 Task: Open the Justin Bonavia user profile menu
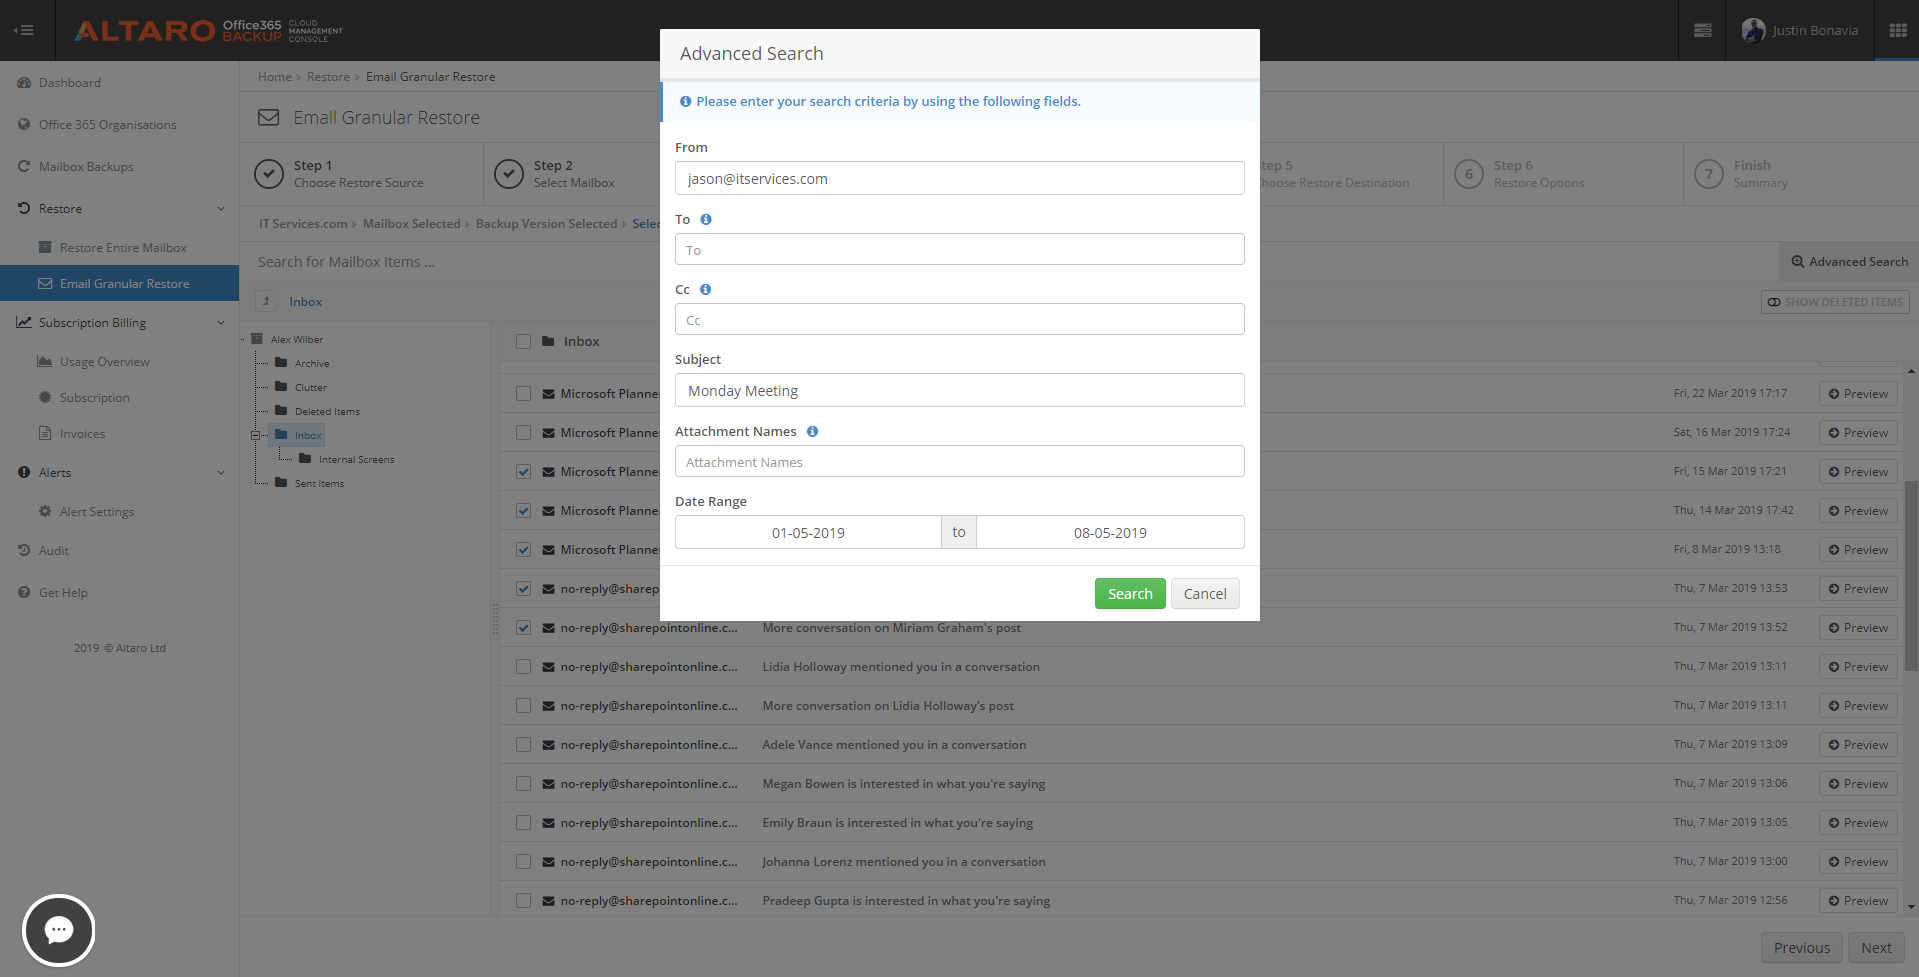1800,30
